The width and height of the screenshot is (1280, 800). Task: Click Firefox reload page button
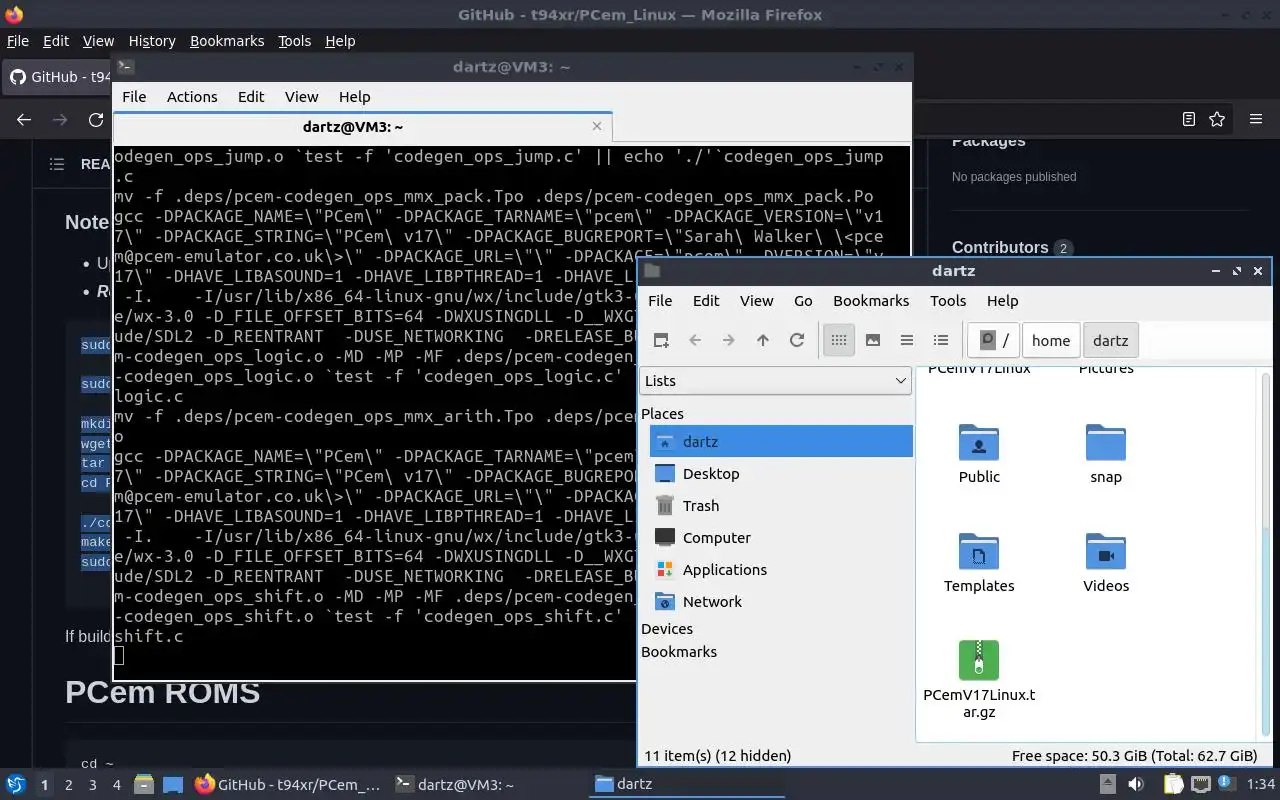click(x=96, y=119)
